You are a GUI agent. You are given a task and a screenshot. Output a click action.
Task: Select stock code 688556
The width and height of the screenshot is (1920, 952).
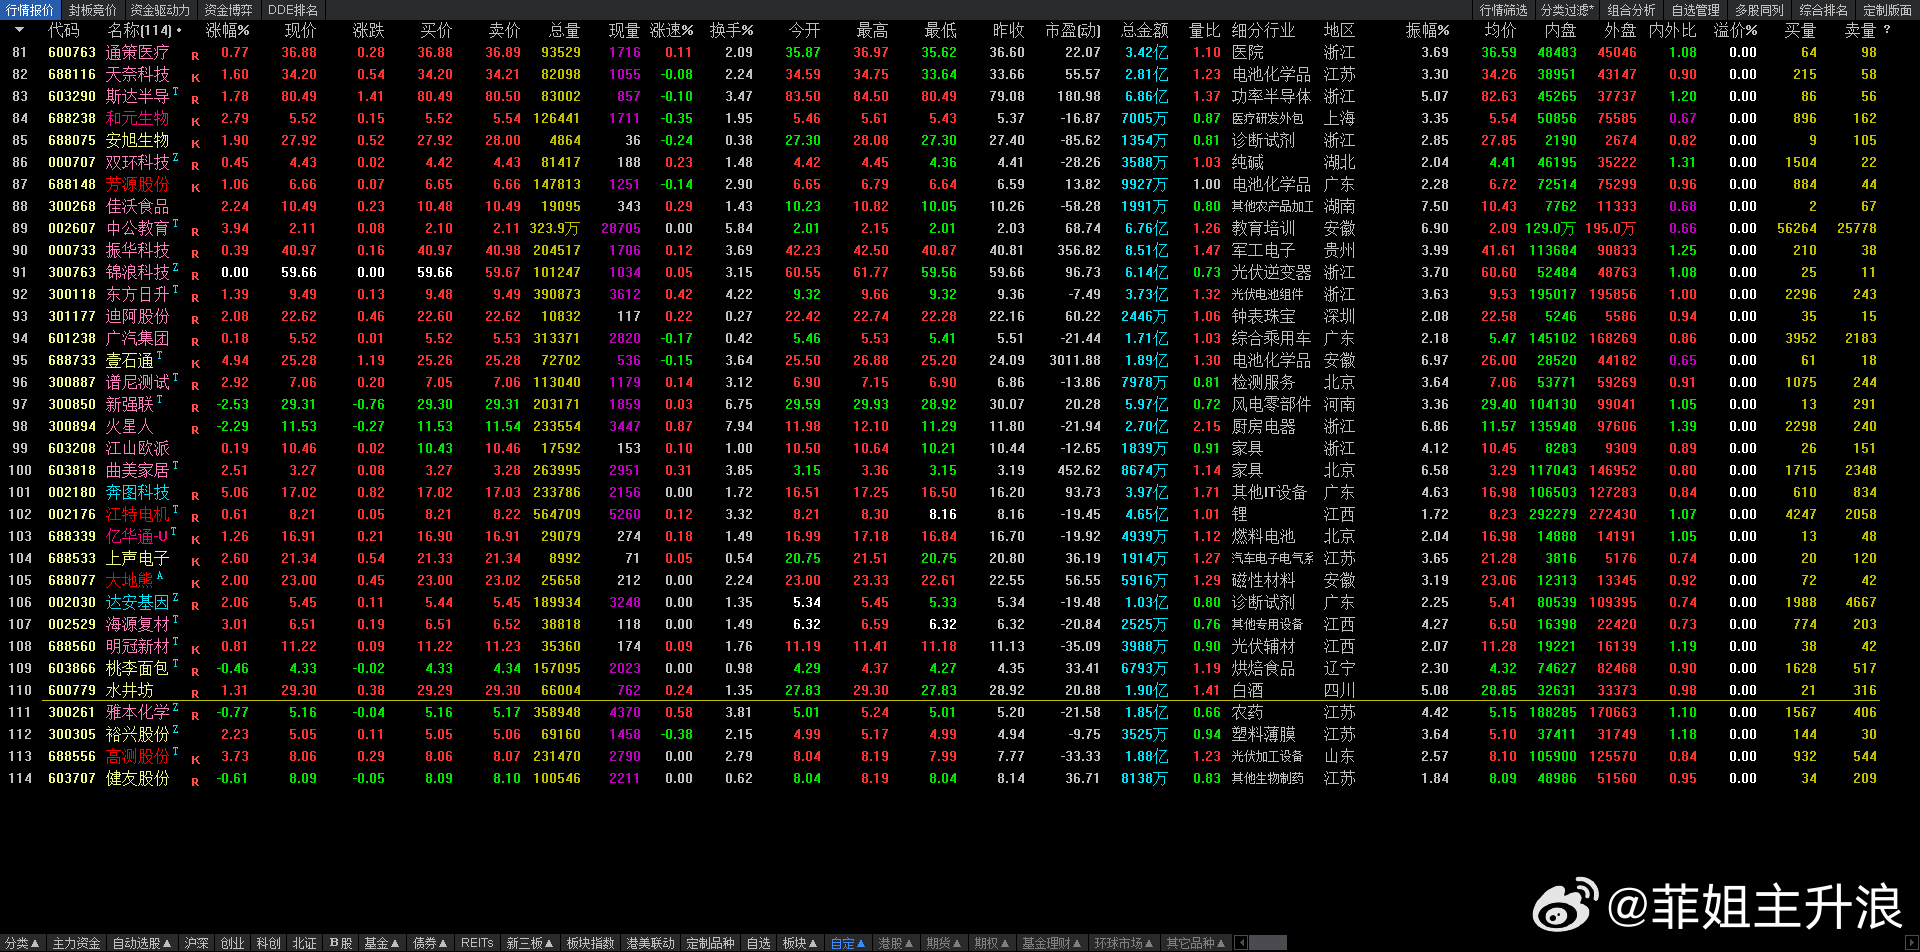(72, 756)
